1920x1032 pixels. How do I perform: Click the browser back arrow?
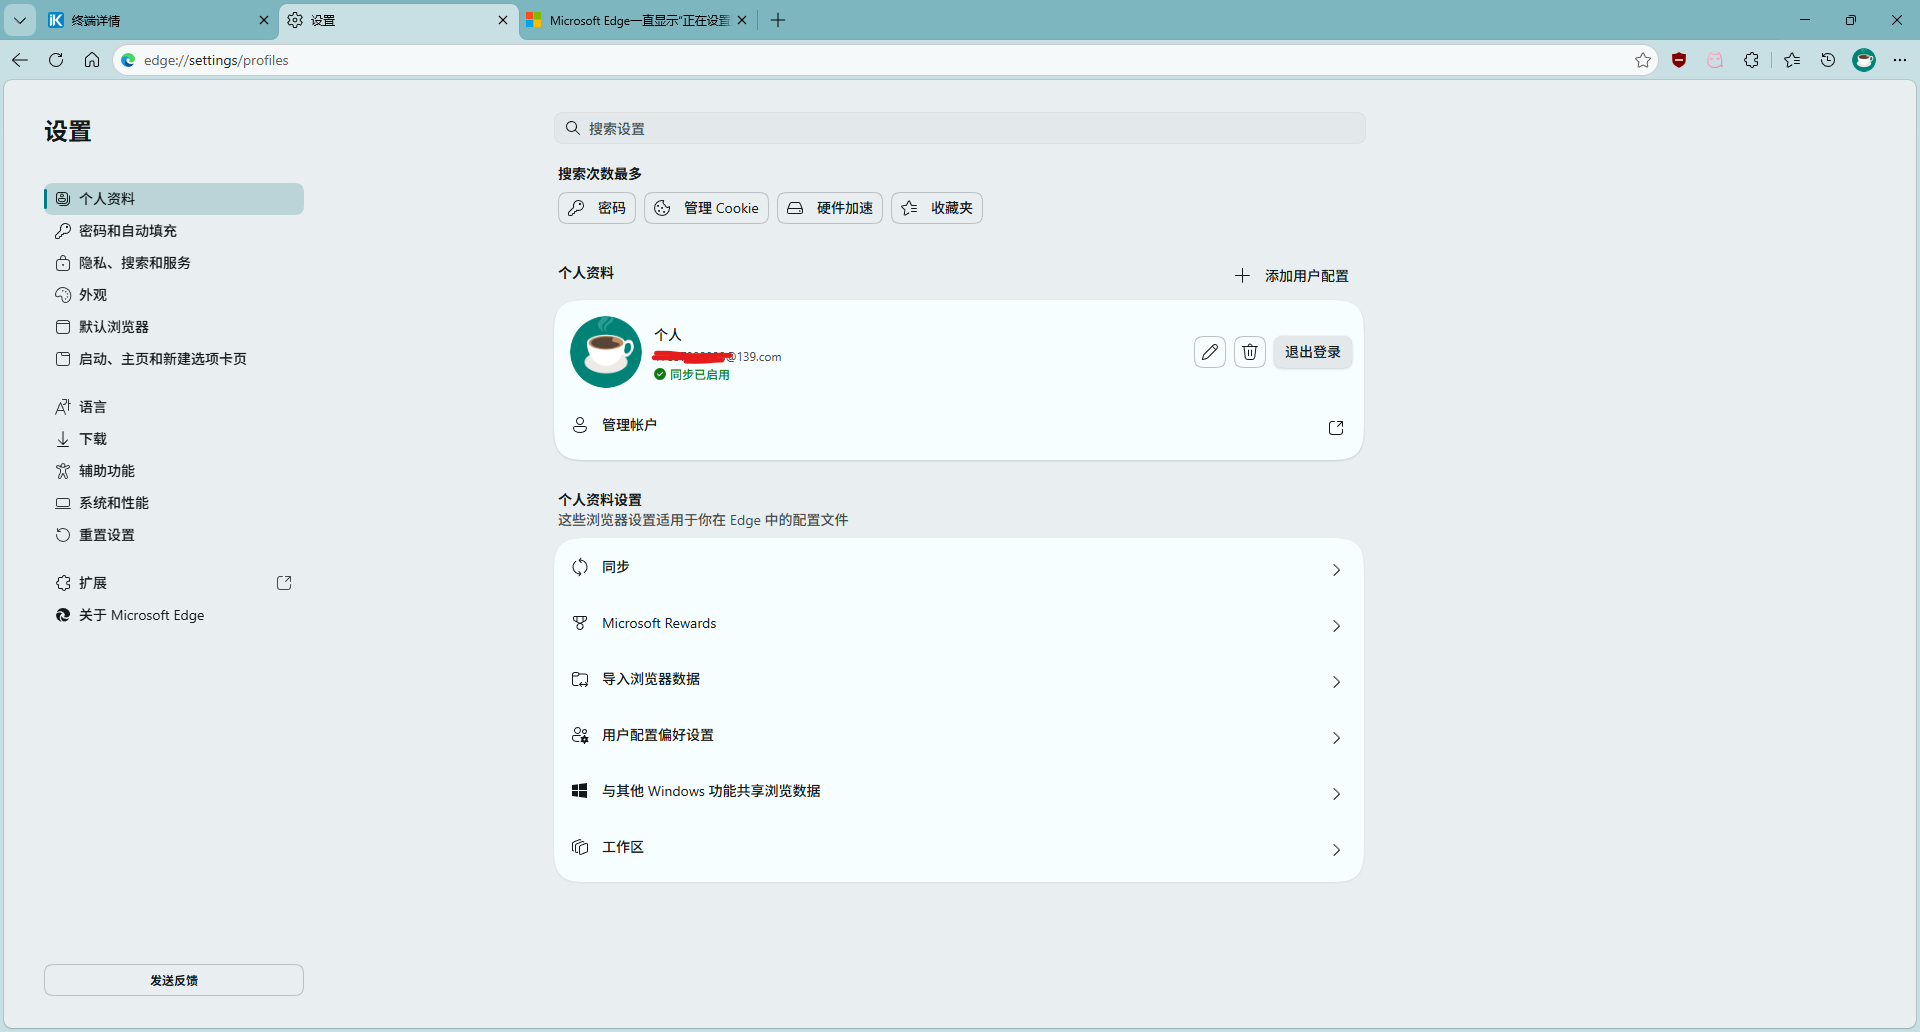(20, 60)
